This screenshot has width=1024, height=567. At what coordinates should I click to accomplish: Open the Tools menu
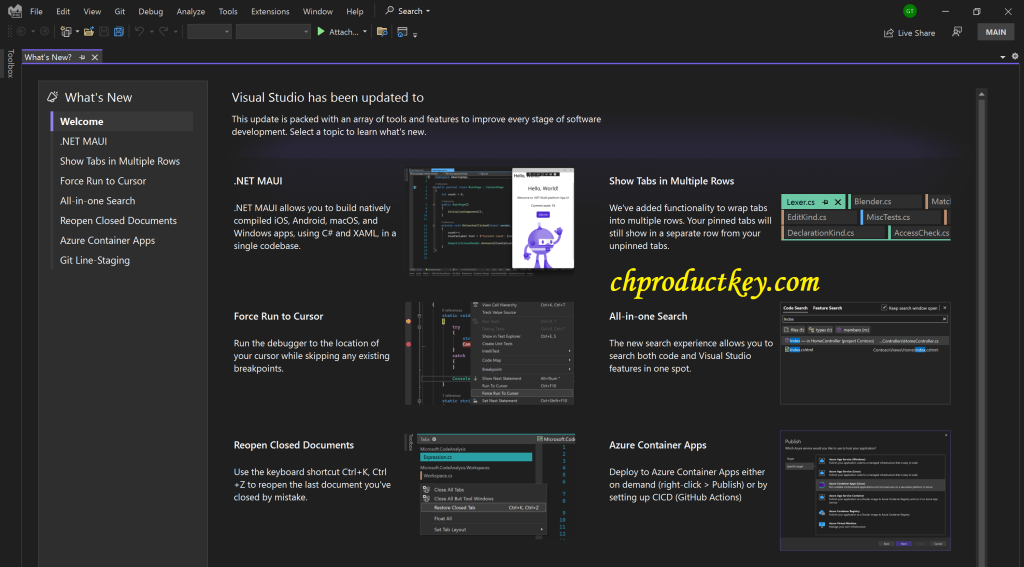(x=228, y=11)
